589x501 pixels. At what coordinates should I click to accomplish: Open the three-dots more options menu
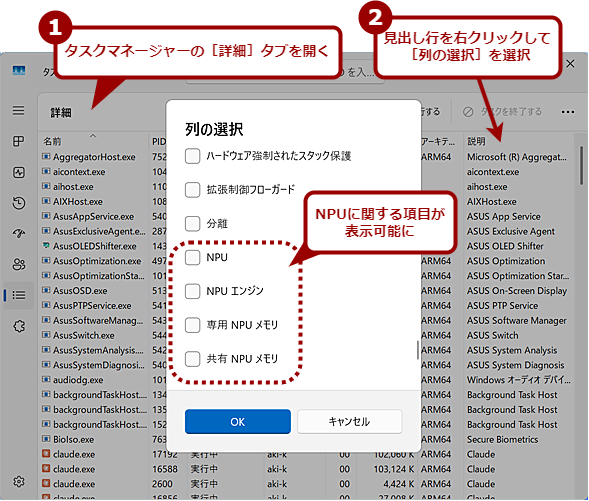pyautogui.click(x=568, y=112)
